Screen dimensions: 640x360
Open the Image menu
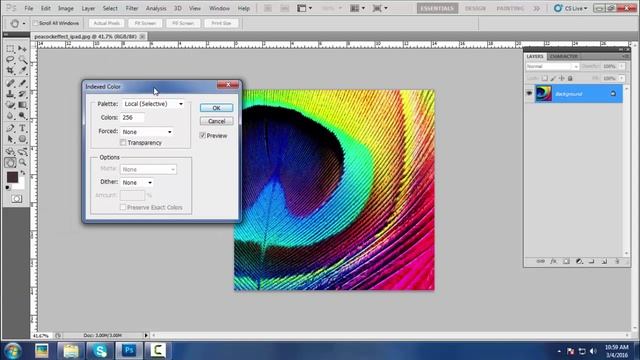pos(65,8)
